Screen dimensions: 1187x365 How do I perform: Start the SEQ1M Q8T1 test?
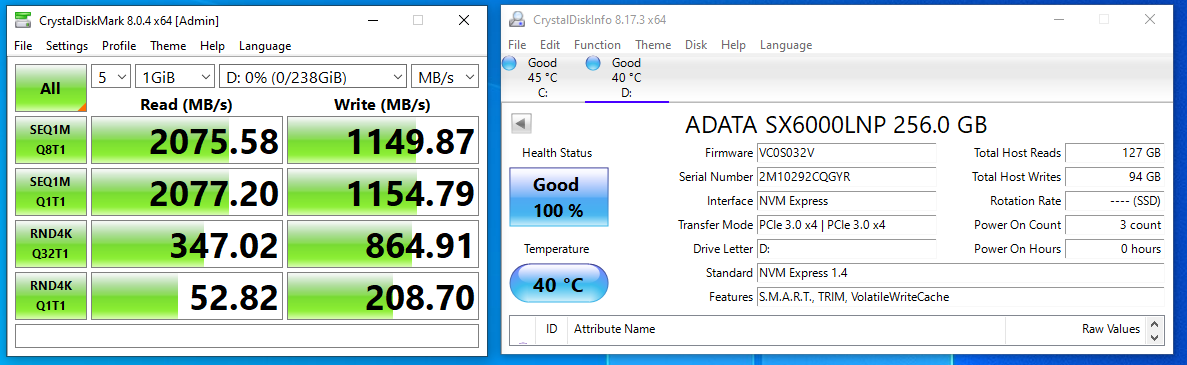click(51, 140)
